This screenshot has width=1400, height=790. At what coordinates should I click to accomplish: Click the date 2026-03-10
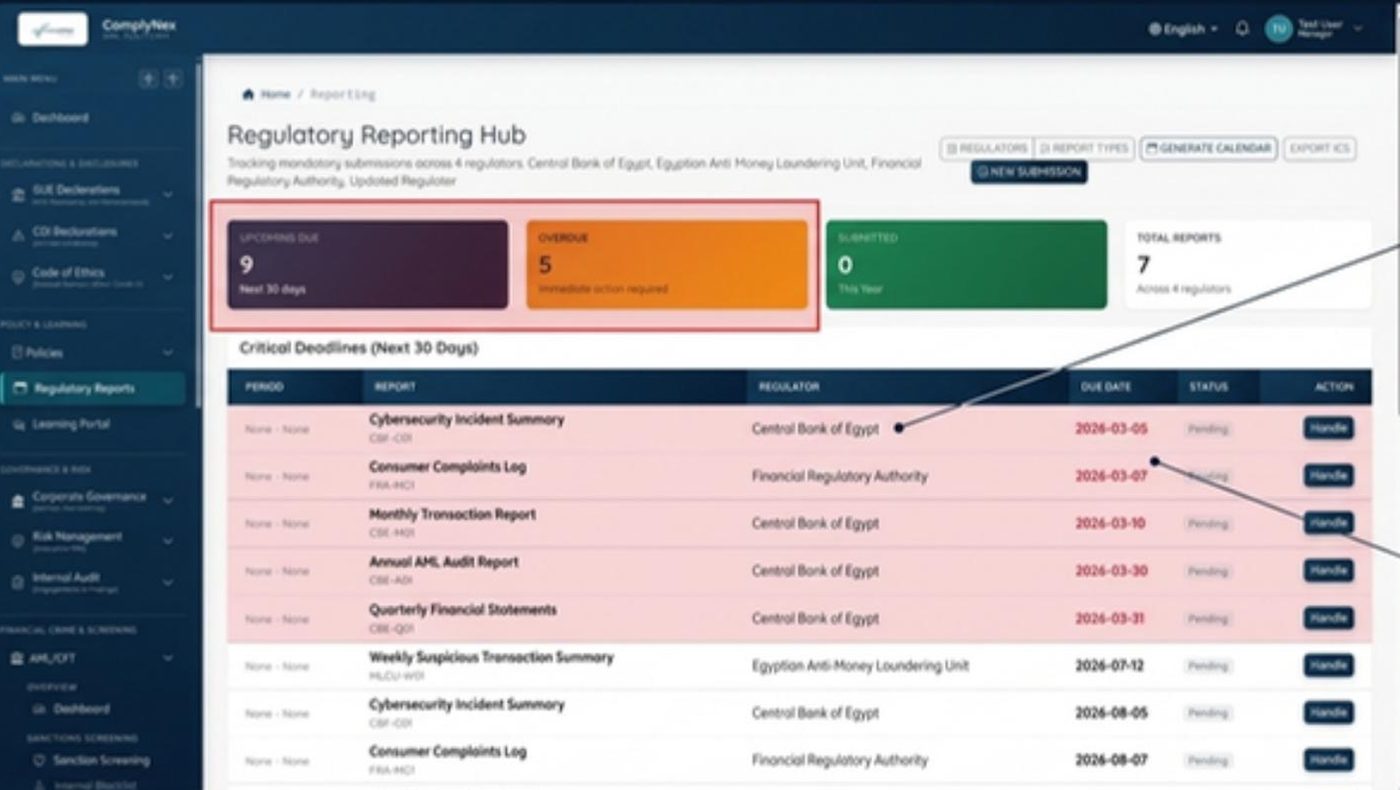click(1111, 523)
